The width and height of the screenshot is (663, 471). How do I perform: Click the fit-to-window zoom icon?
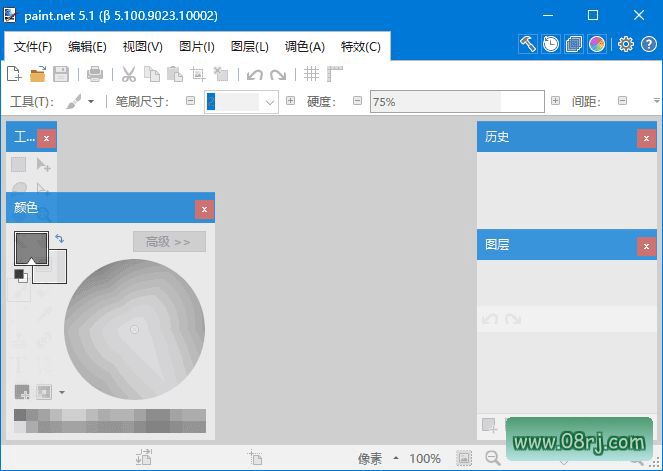pyautogui.click(x=464, y=458)
